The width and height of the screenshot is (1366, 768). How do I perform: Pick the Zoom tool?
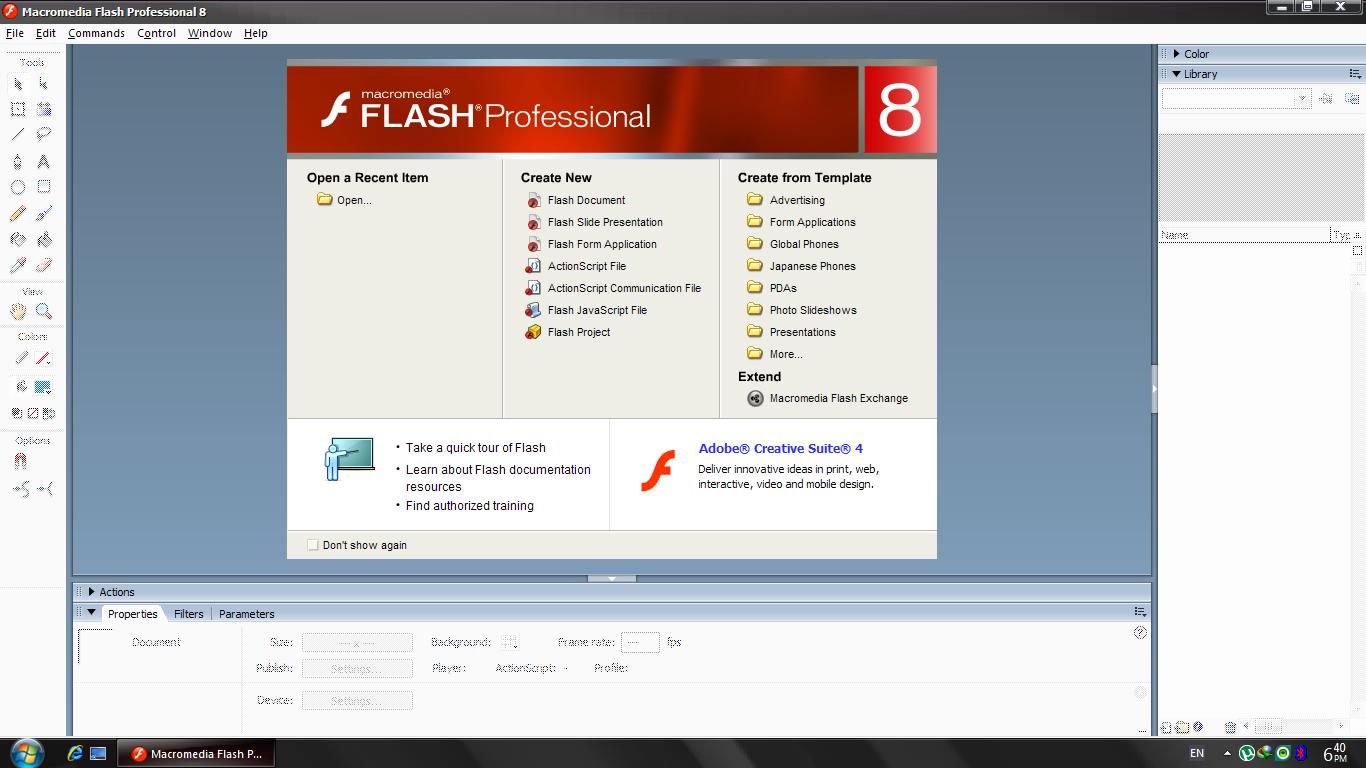42,310
